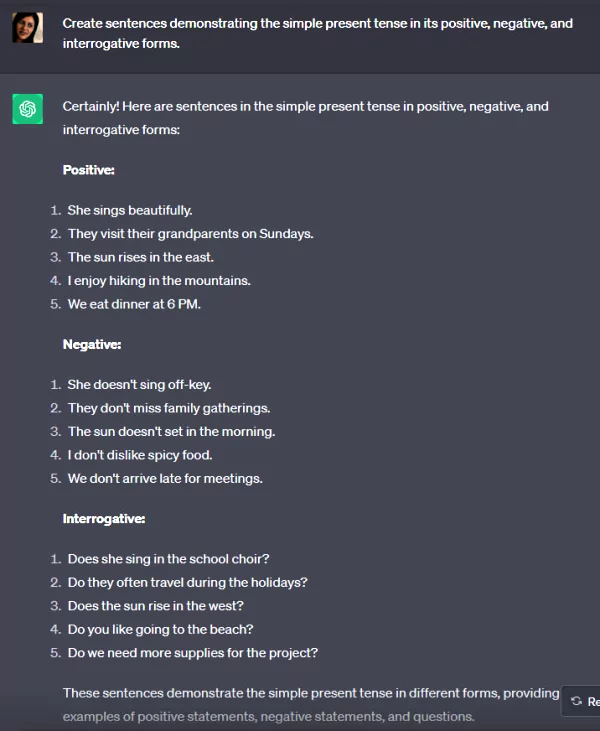Click They visit their grandparents on Sundays

click(x=191, y=234)
